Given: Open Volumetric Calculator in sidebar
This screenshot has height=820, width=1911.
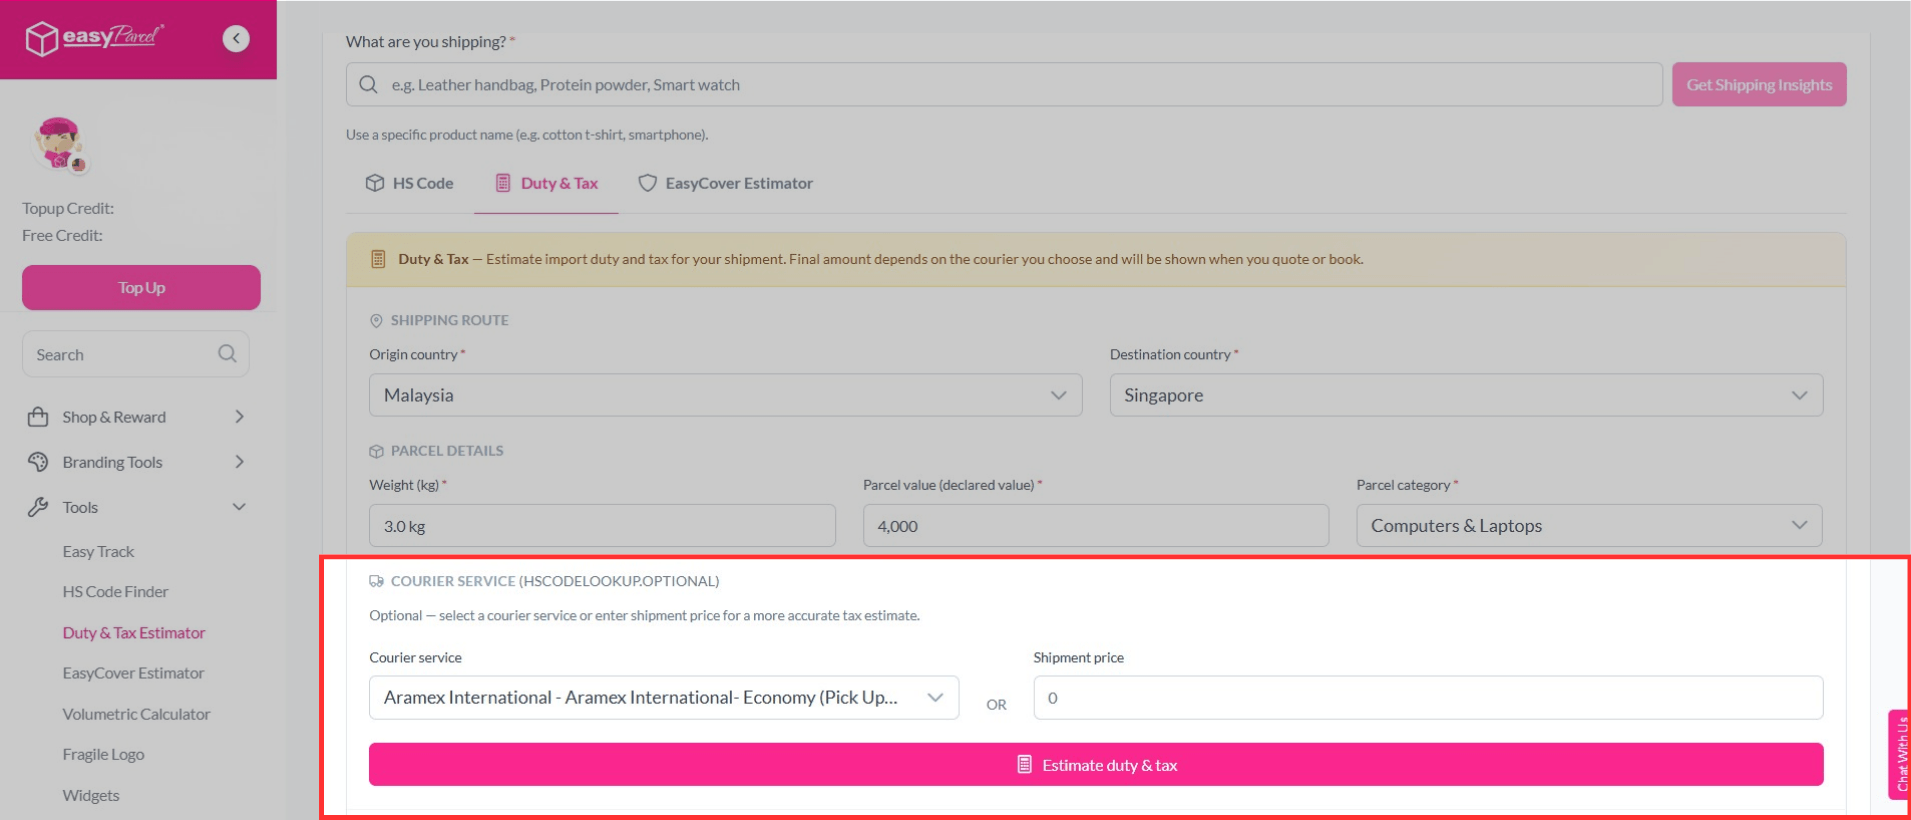Looking at the screenshot, I should click(136, 714).
